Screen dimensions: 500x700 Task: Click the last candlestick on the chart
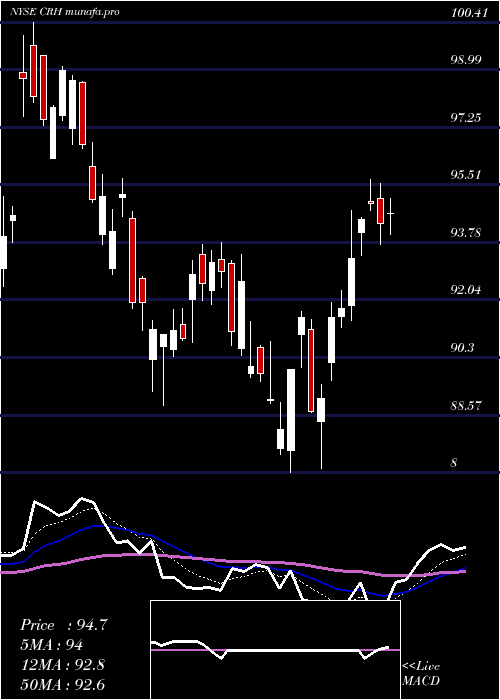(x=390, y=216)
